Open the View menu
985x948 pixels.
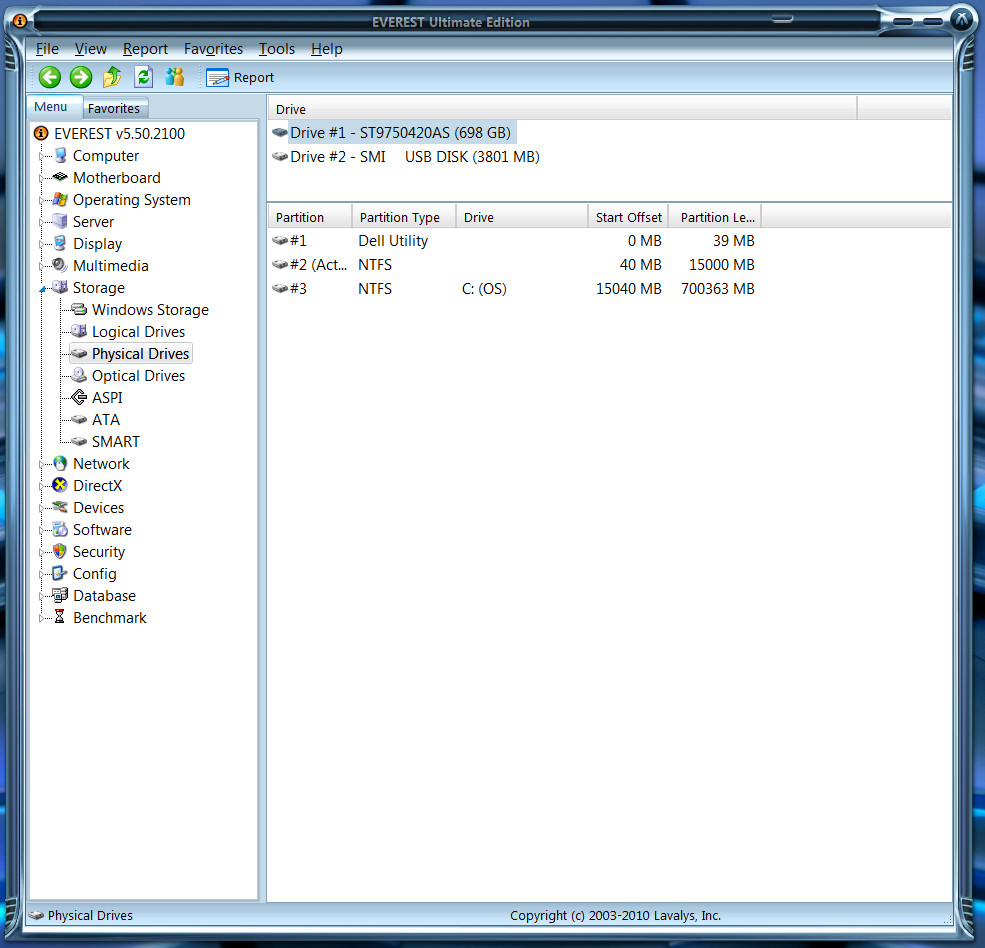[x=90, y=49]
